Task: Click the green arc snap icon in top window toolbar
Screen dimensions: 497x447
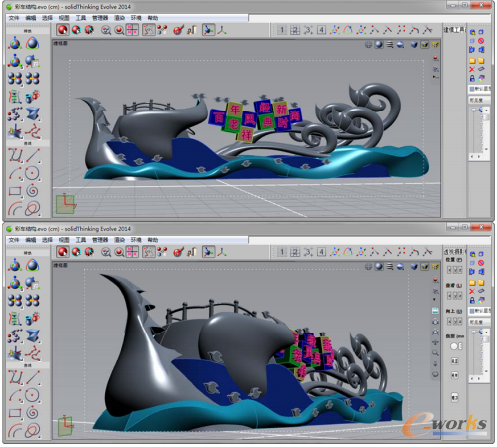Action: (x=348, y=30)
